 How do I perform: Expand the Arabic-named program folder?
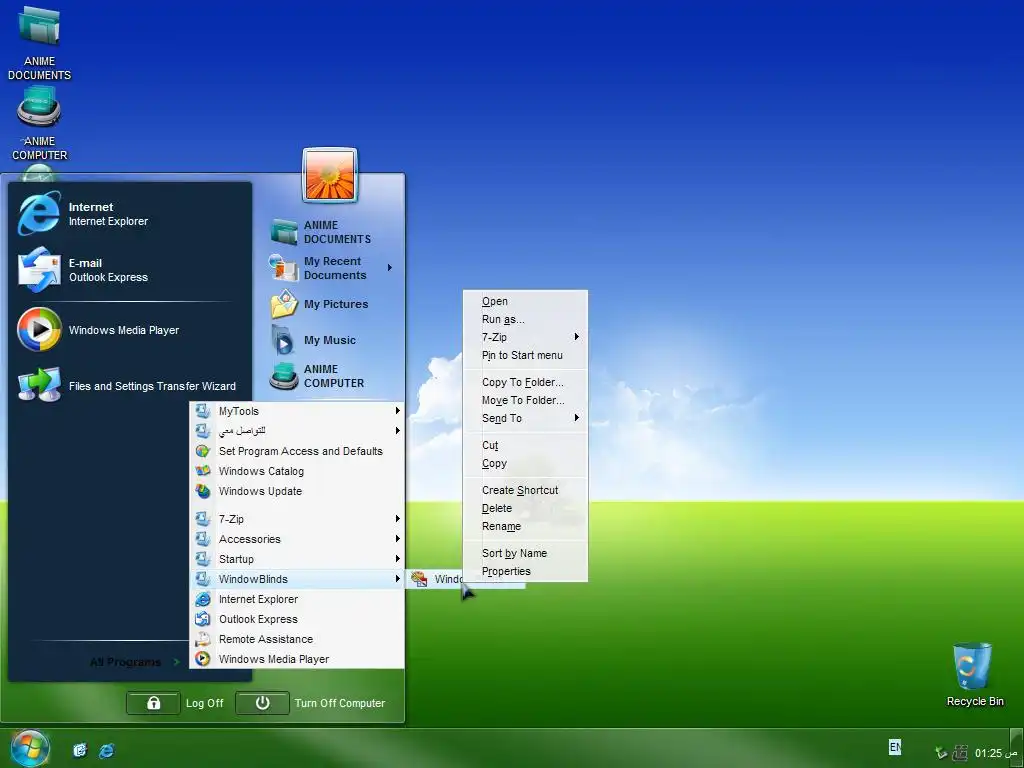[297, 431]
